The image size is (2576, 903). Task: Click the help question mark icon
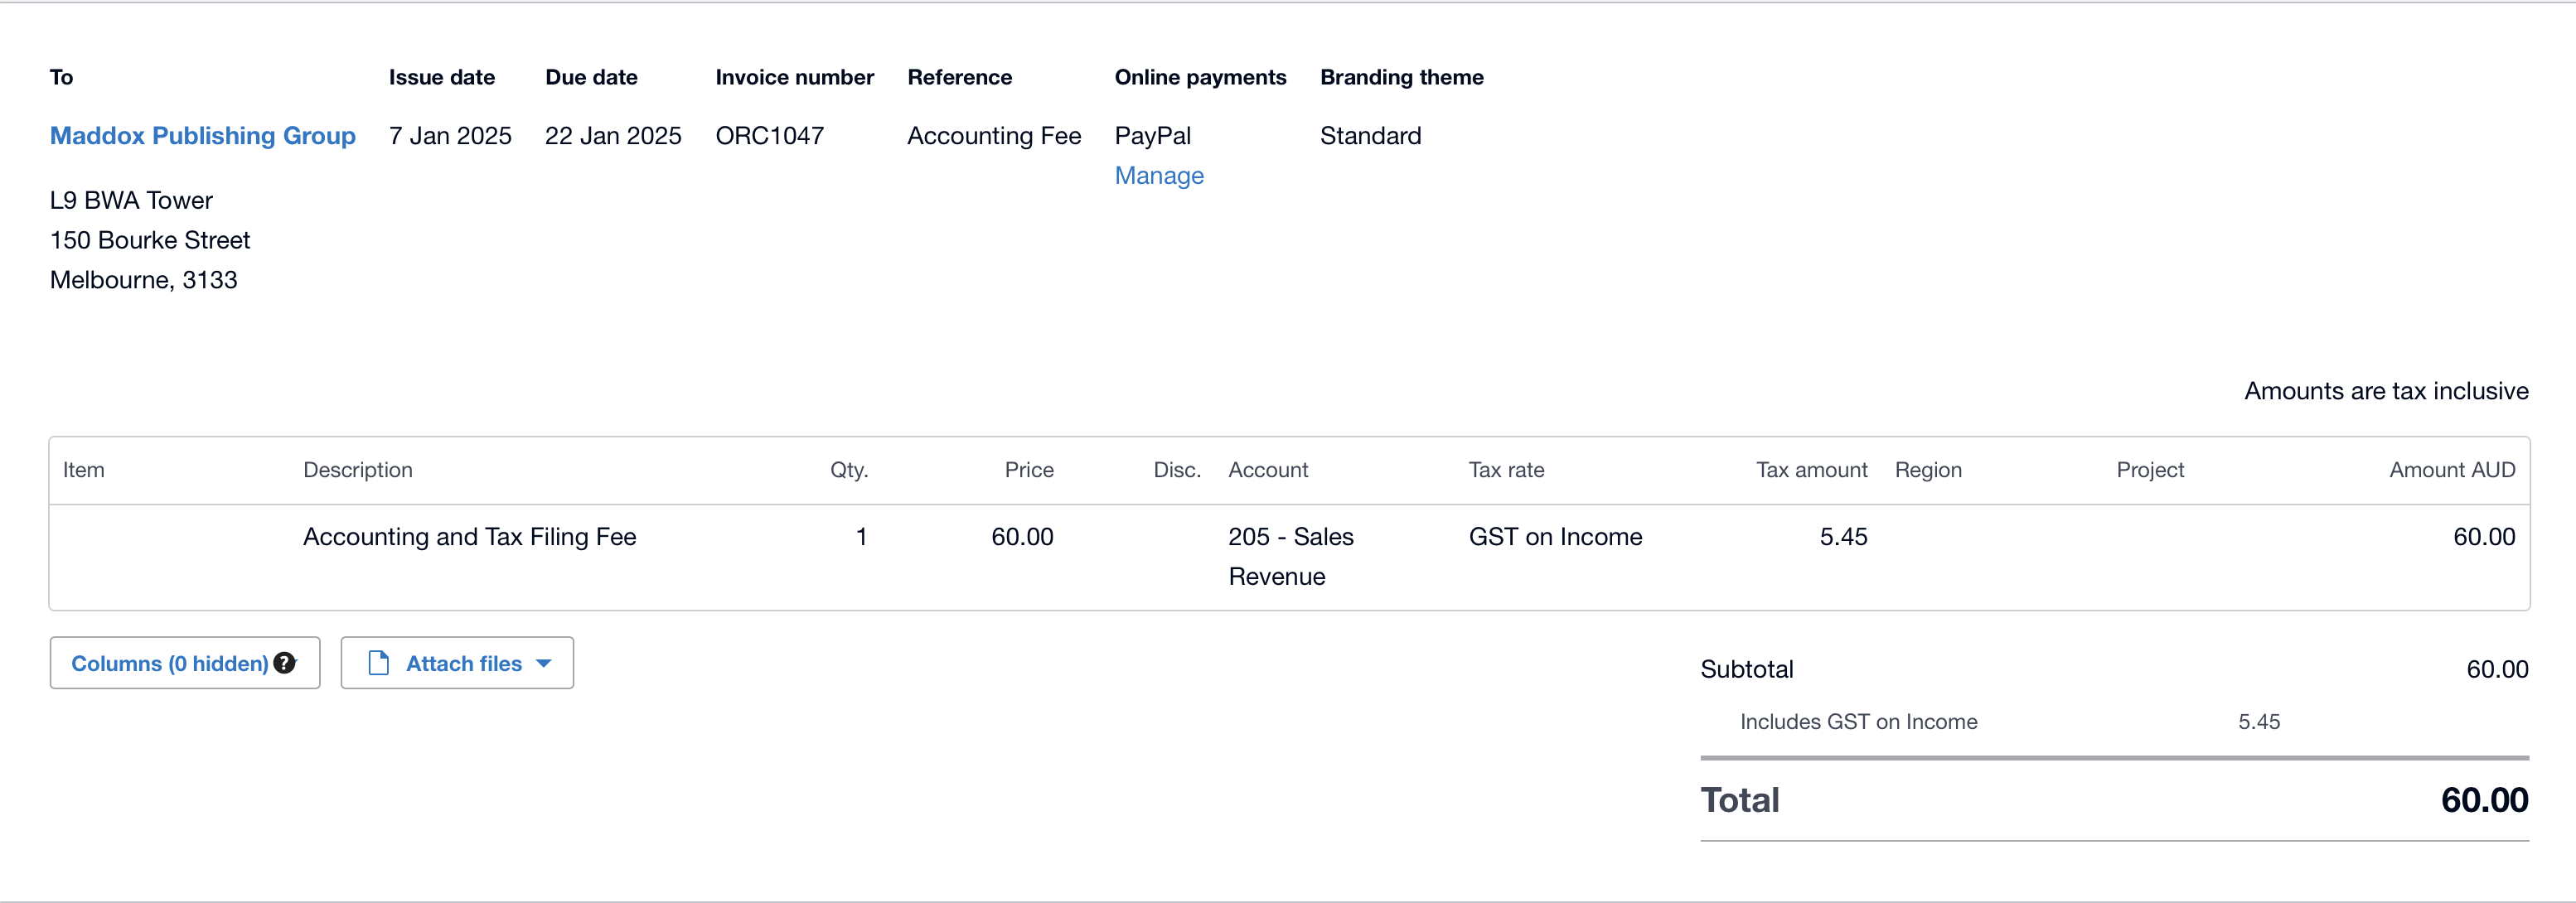285,663
